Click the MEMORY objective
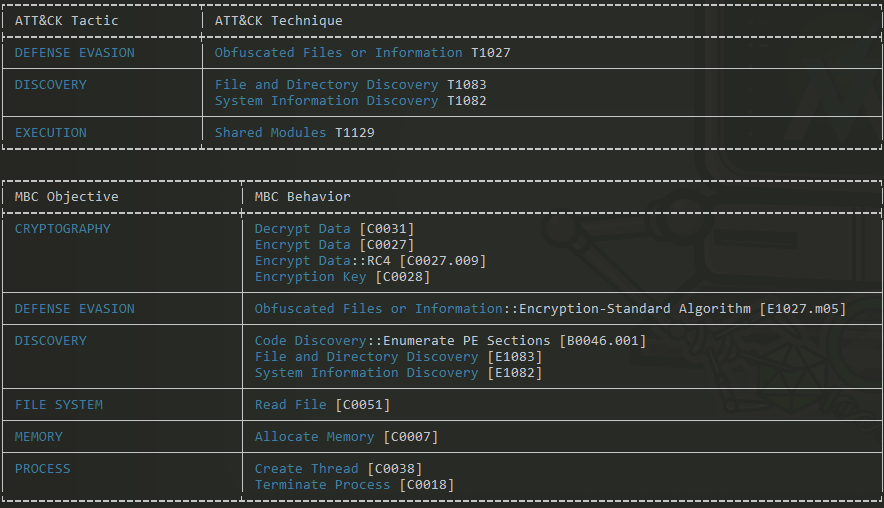Image resolution: width=884 pixels, height=508 pixels. [x=38, y=437]
